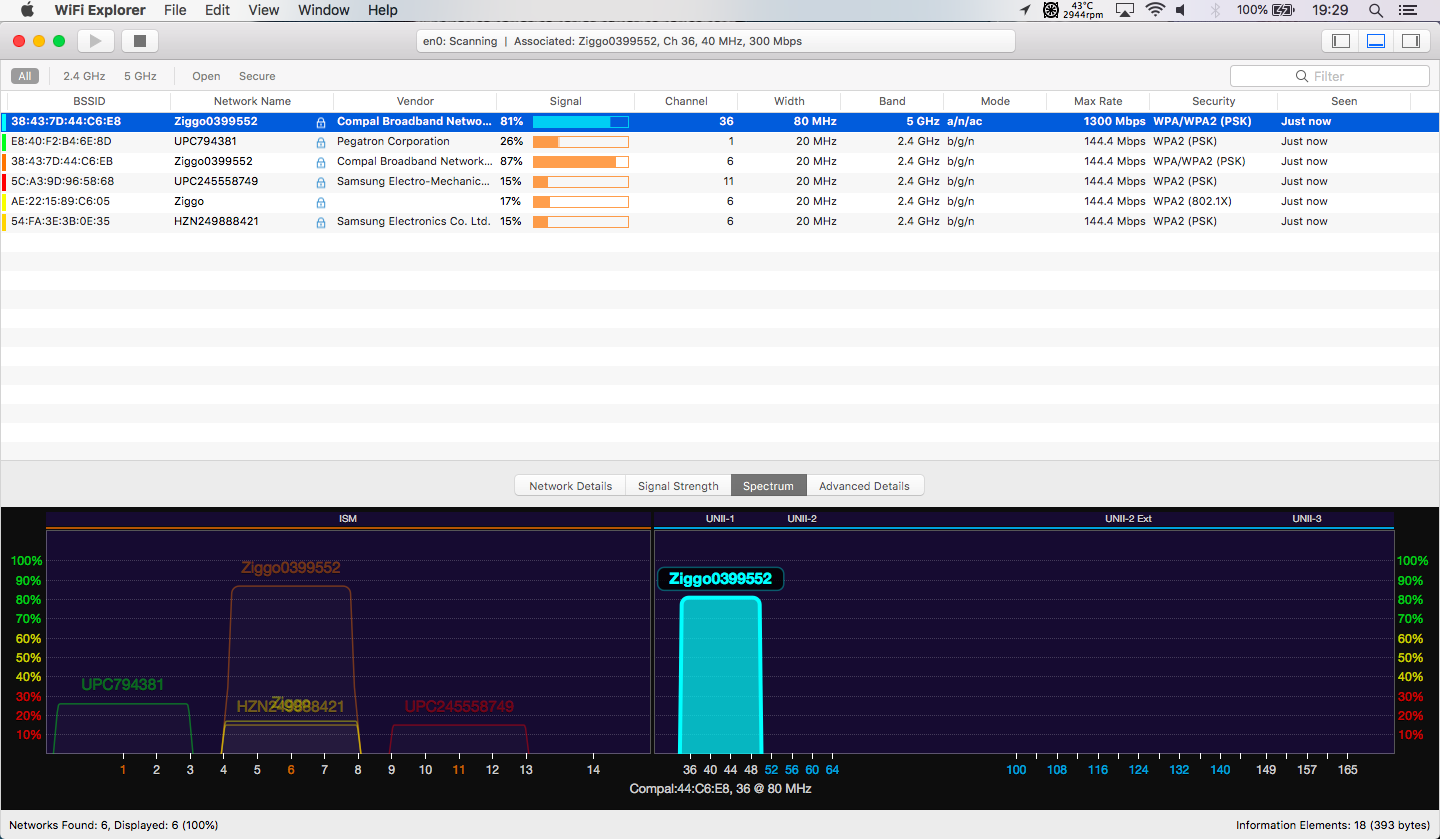Sort by the Channel column header

686,101
